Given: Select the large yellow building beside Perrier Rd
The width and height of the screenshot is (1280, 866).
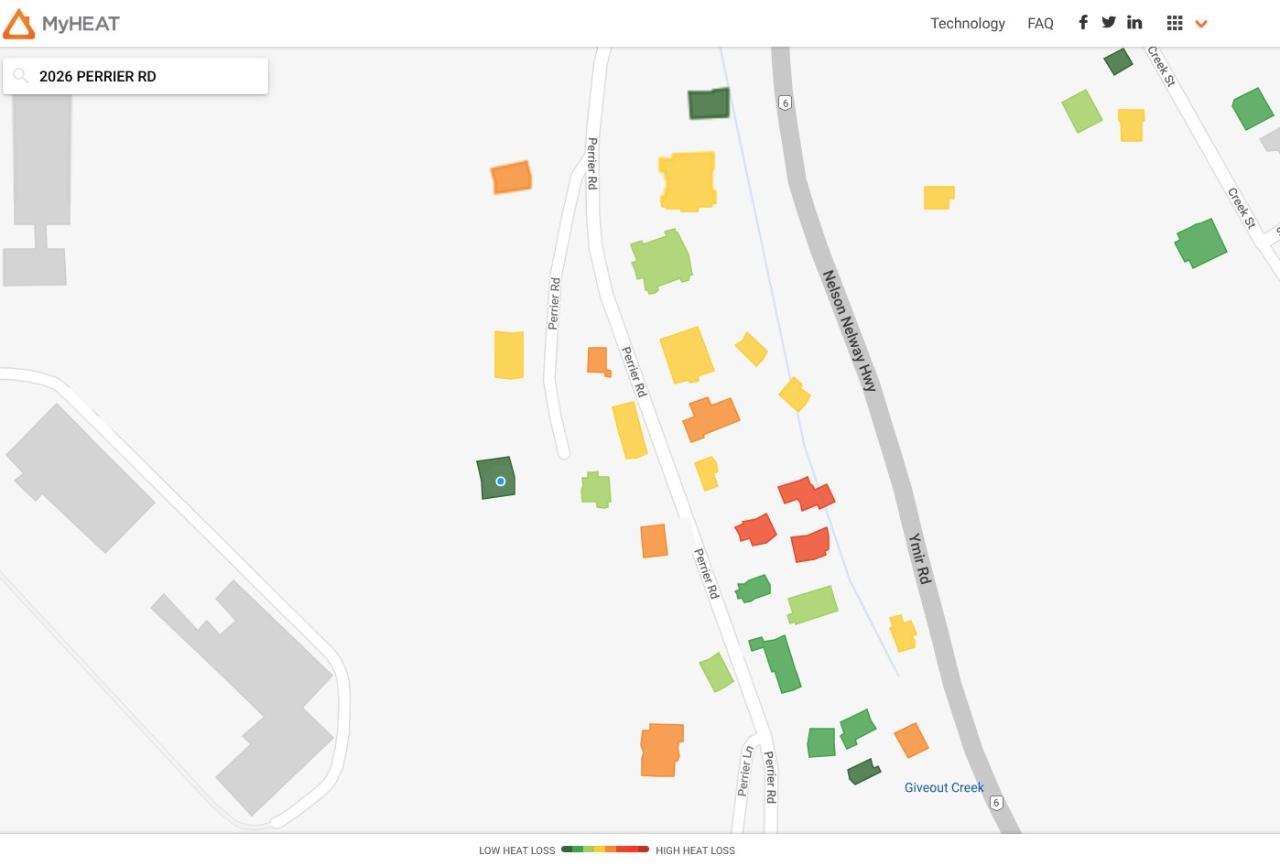Looking at the screenshot, I should (x=687, y=181).
